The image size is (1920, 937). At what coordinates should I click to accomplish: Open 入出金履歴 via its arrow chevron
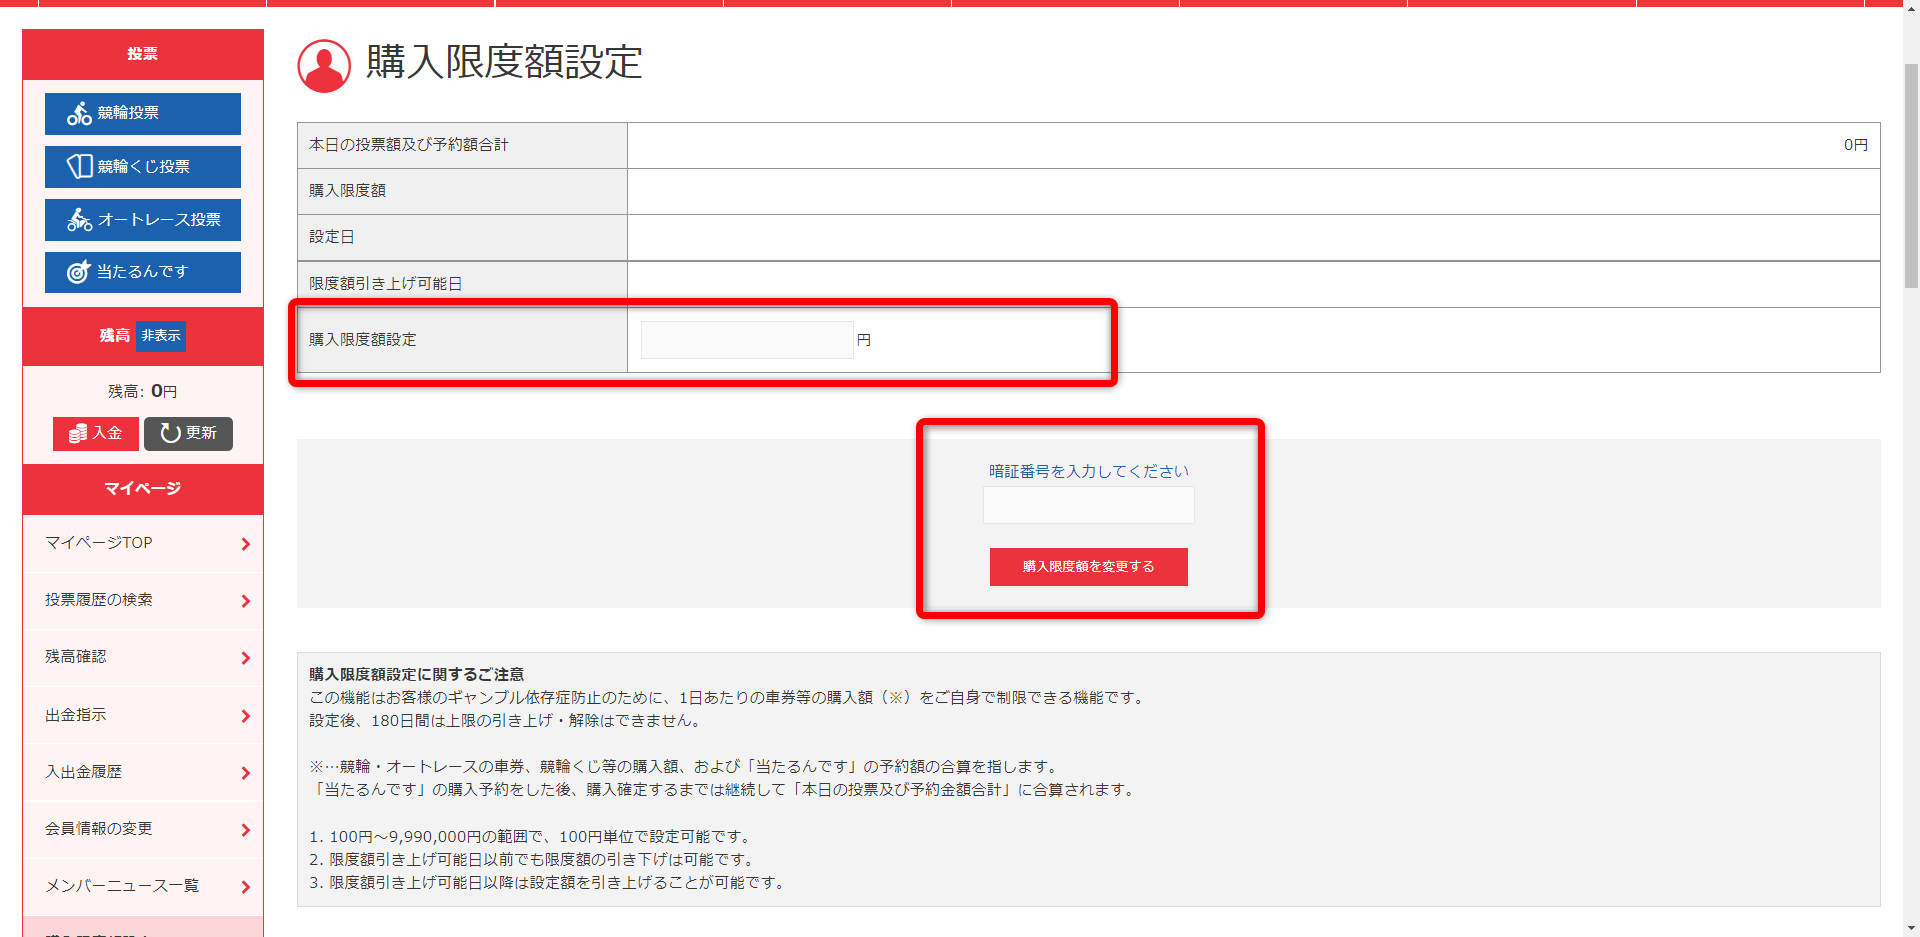pyautogui.click(x=245, y=772)
